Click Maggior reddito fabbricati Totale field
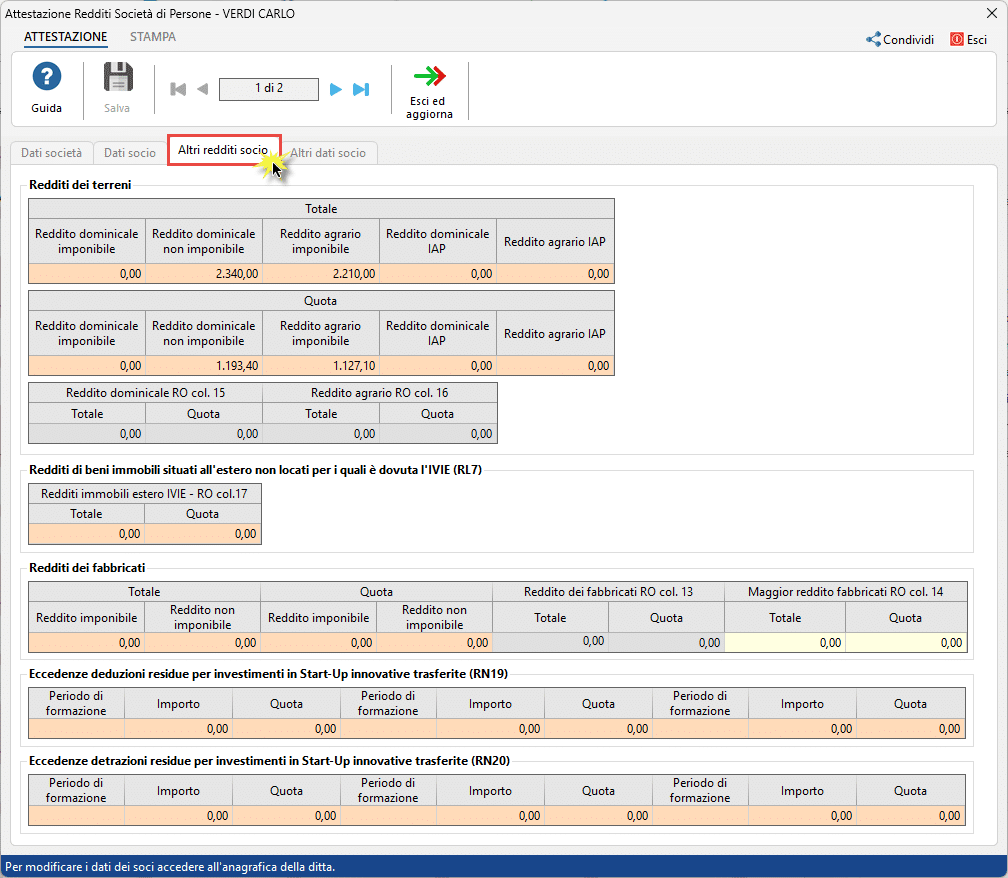This screenshot has width=1008, height=878. point(785,643)
